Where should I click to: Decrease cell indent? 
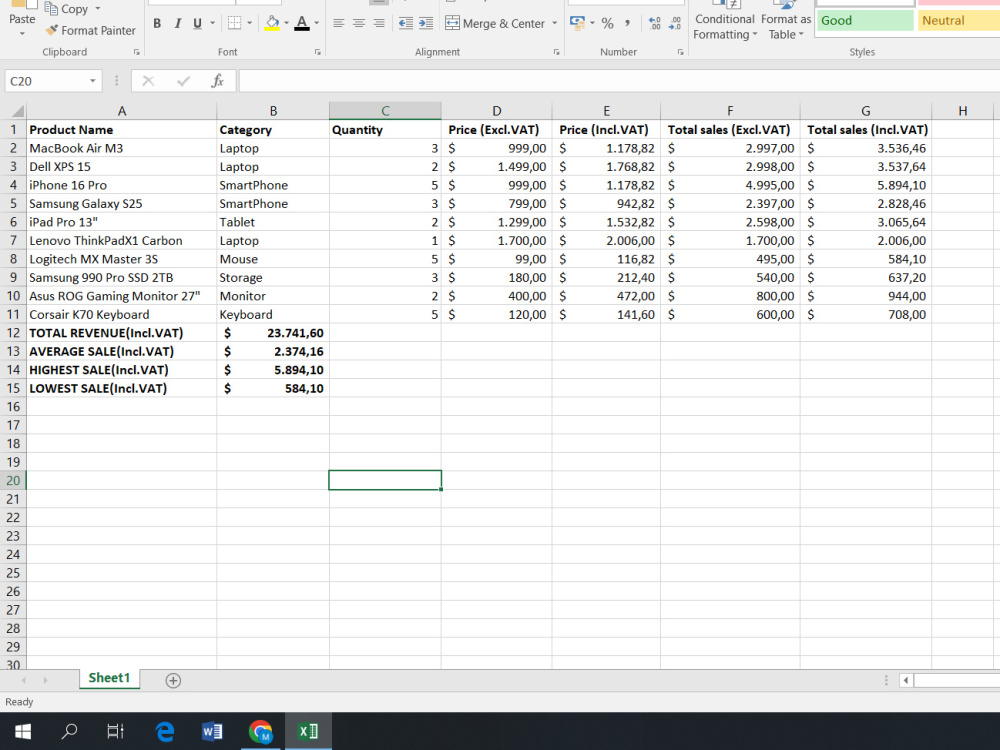tap(406, 24)
